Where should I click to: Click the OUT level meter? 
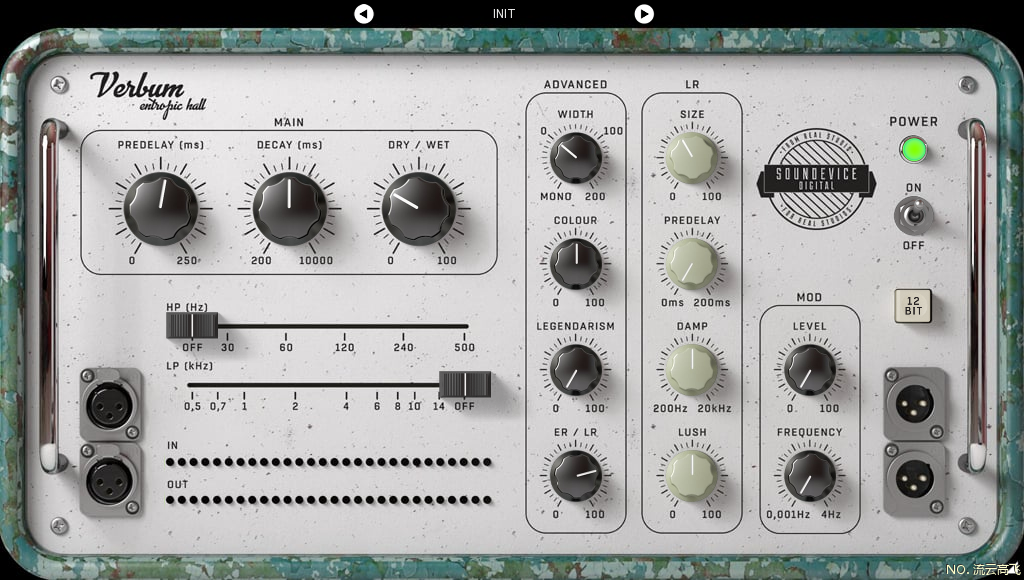coord(328,500)
